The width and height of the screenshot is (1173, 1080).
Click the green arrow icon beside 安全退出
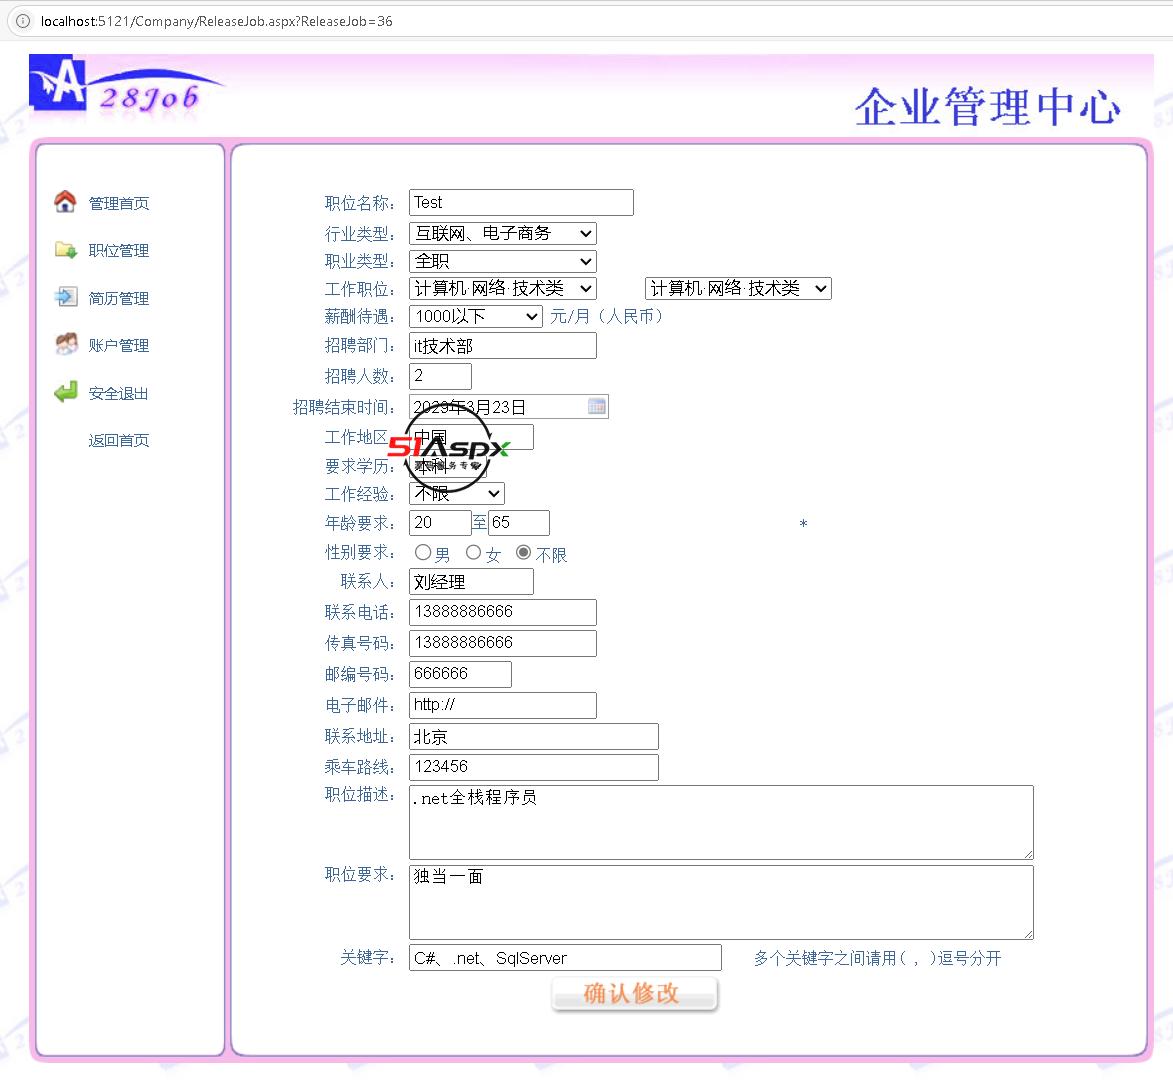pyautogui.click(x=66, y=391)
